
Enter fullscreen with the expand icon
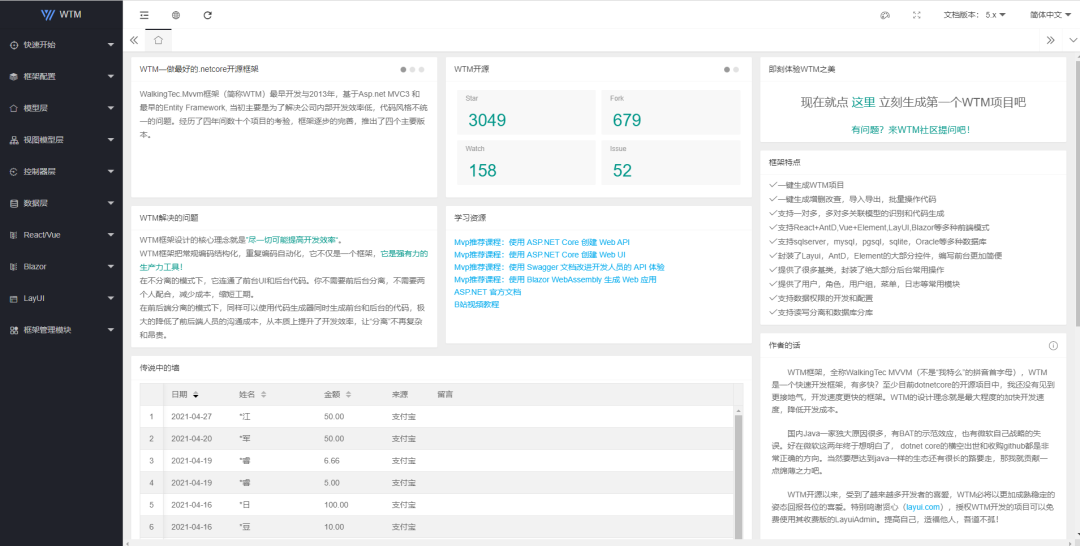(x=917, y=15)
